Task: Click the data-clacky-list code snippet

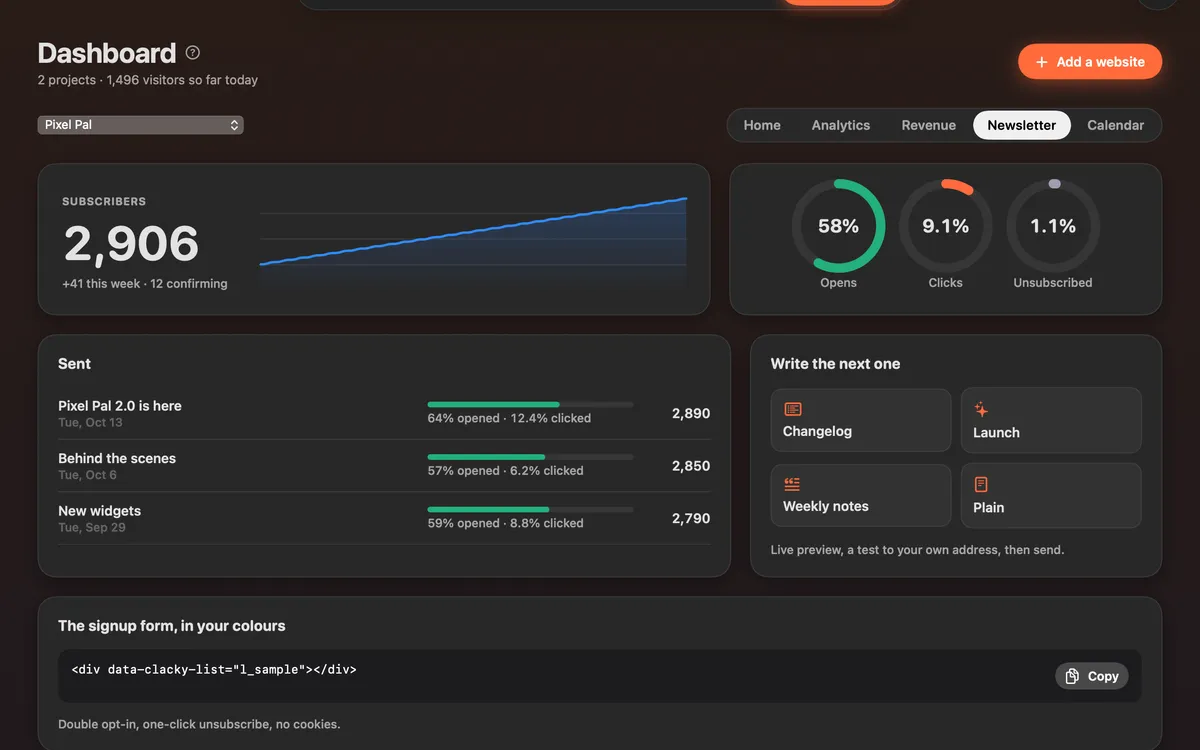Action: 214,670
